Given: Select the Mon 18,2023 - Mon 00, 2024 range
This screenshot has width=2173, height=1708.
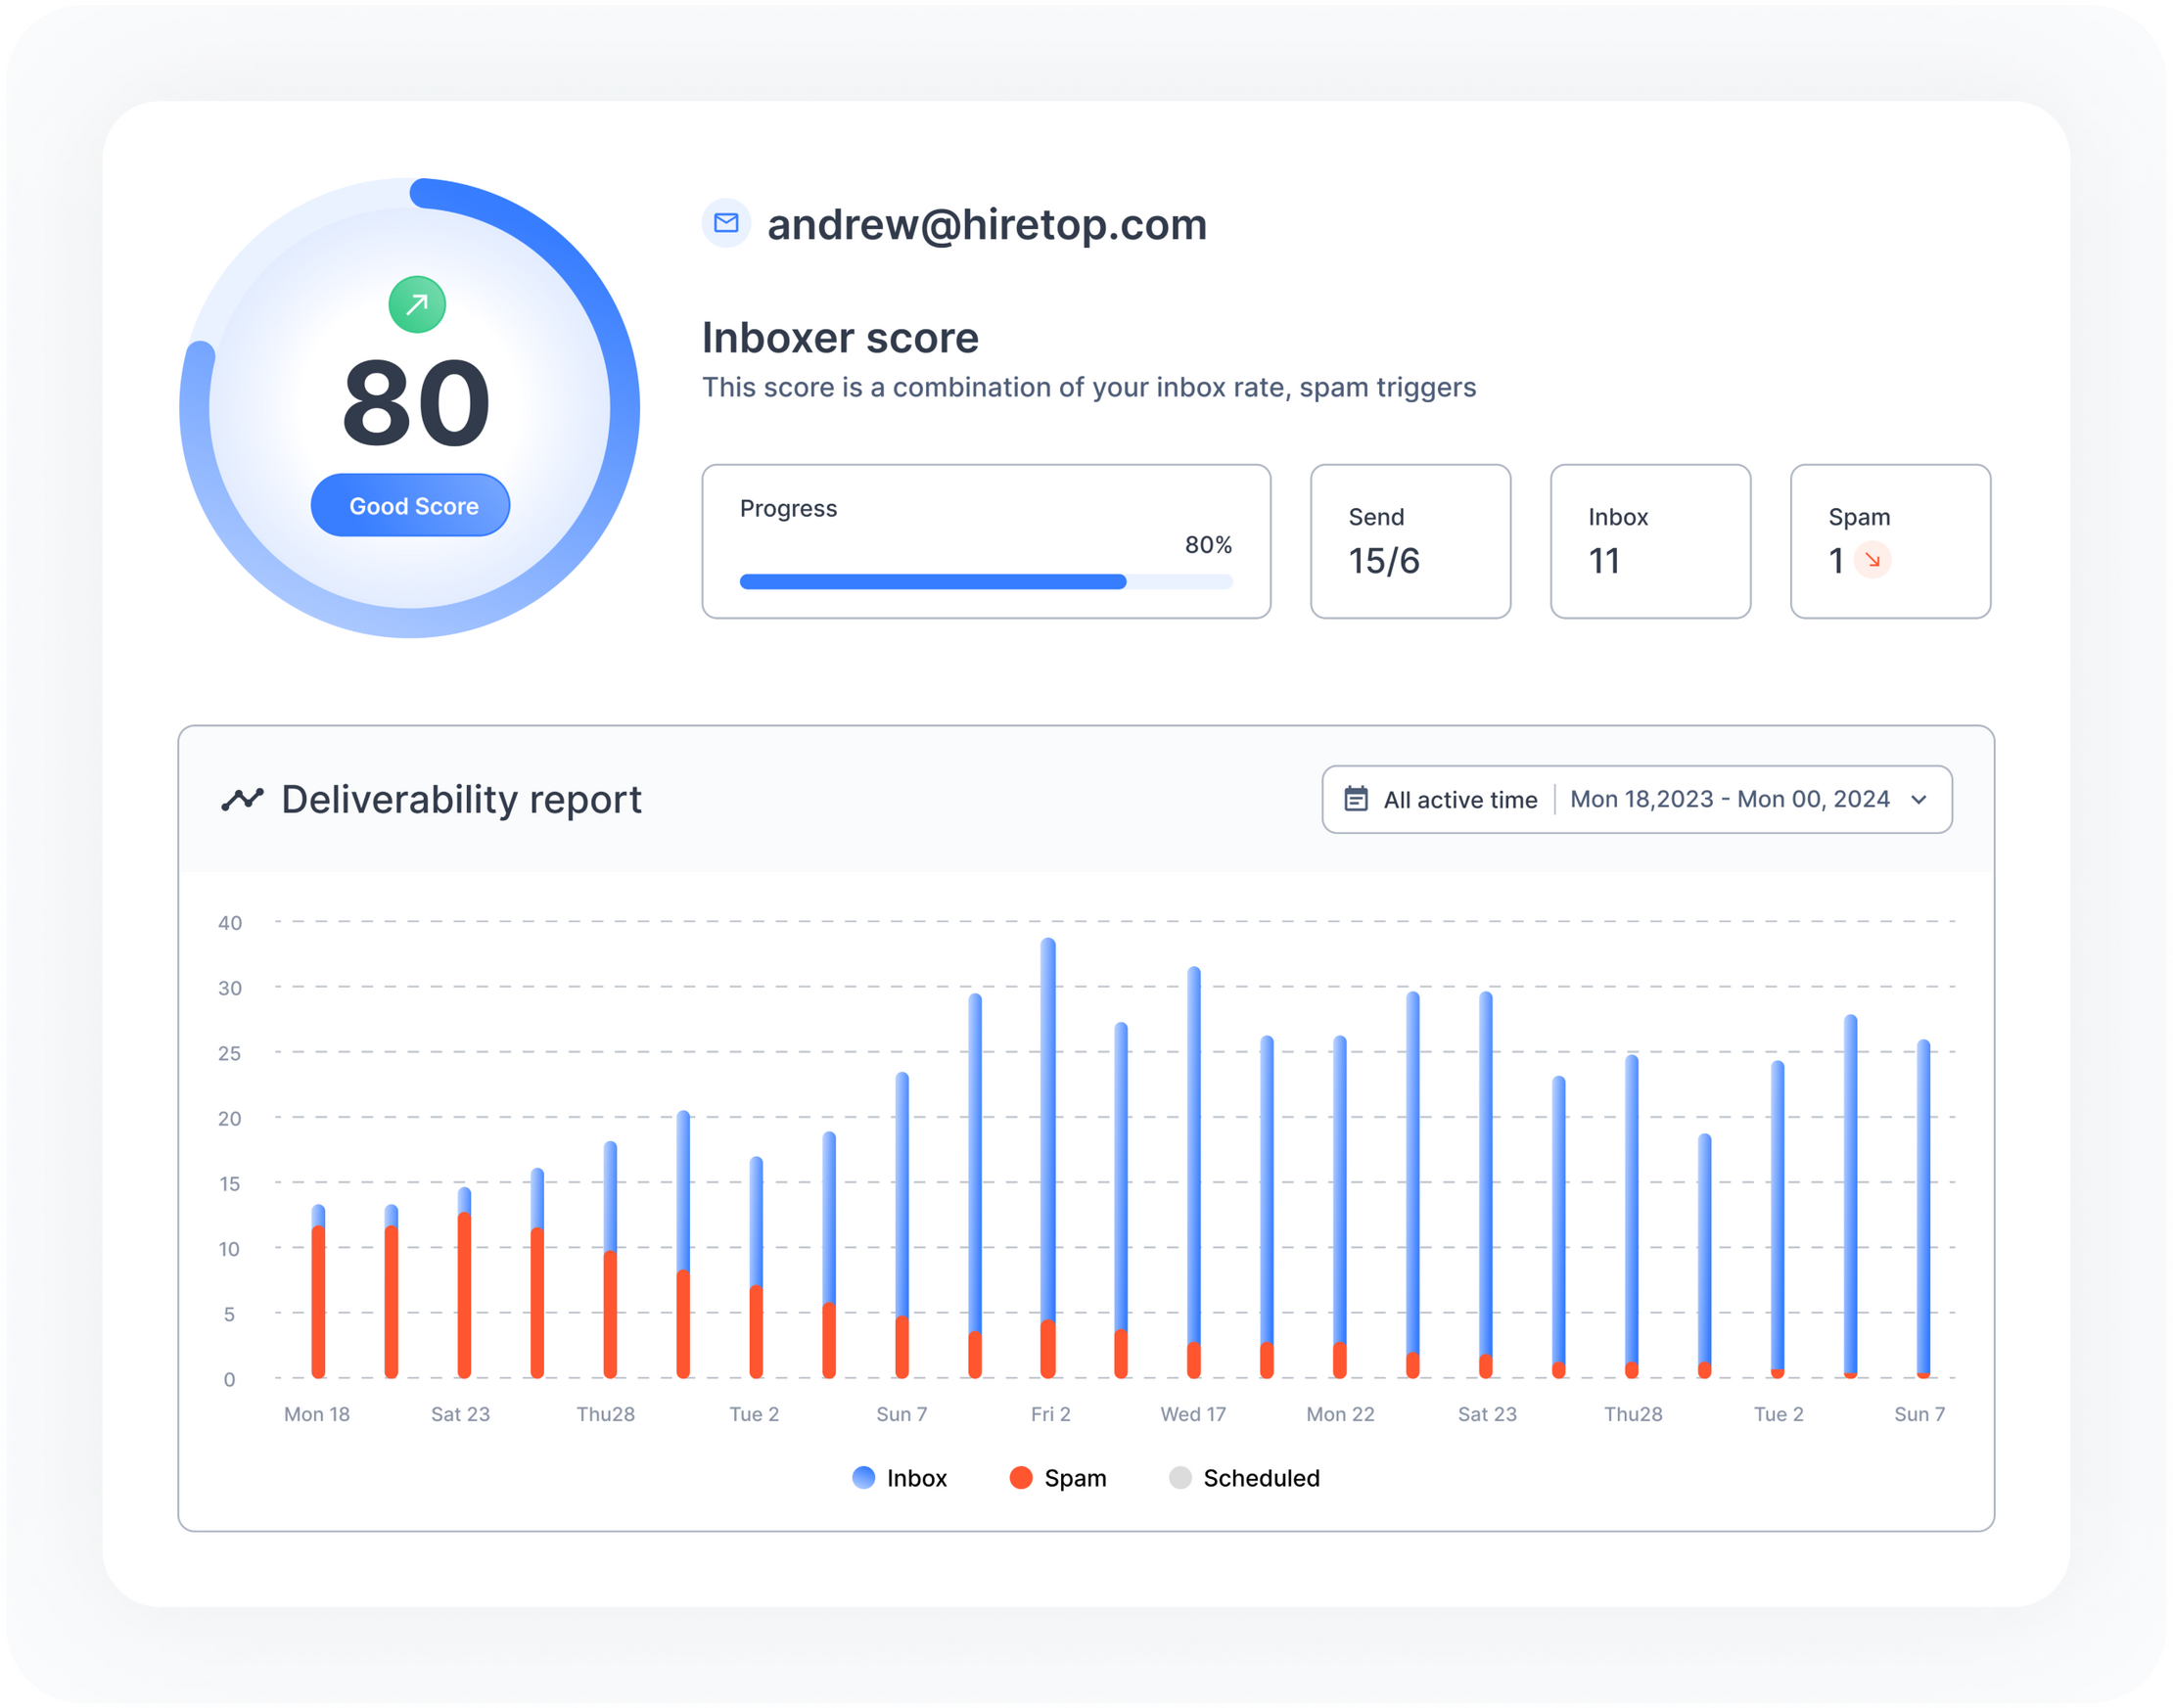Looking at the screenshot, I should pyautogui.click(x=1729, y=799).
